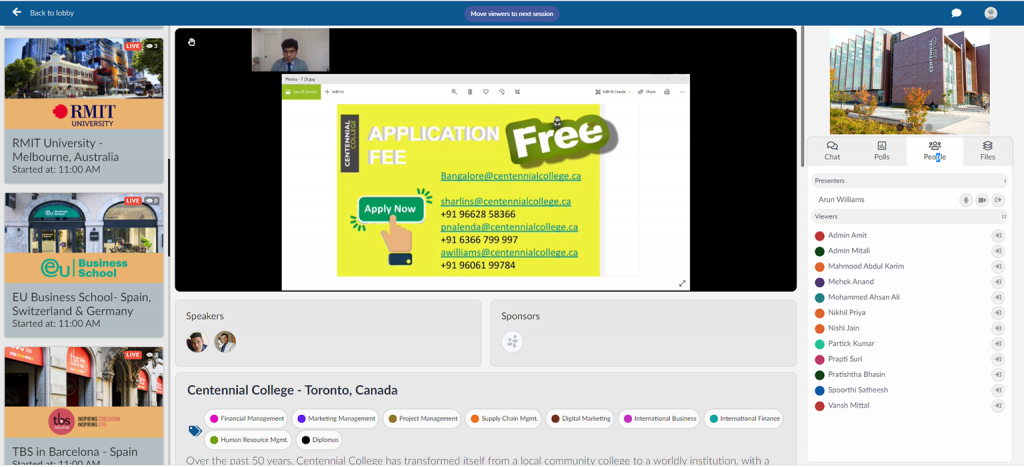The height and width of the screenshot is (467, 1024).
Task: Remove Arun Williams from presenters
Action: (998, 200)
